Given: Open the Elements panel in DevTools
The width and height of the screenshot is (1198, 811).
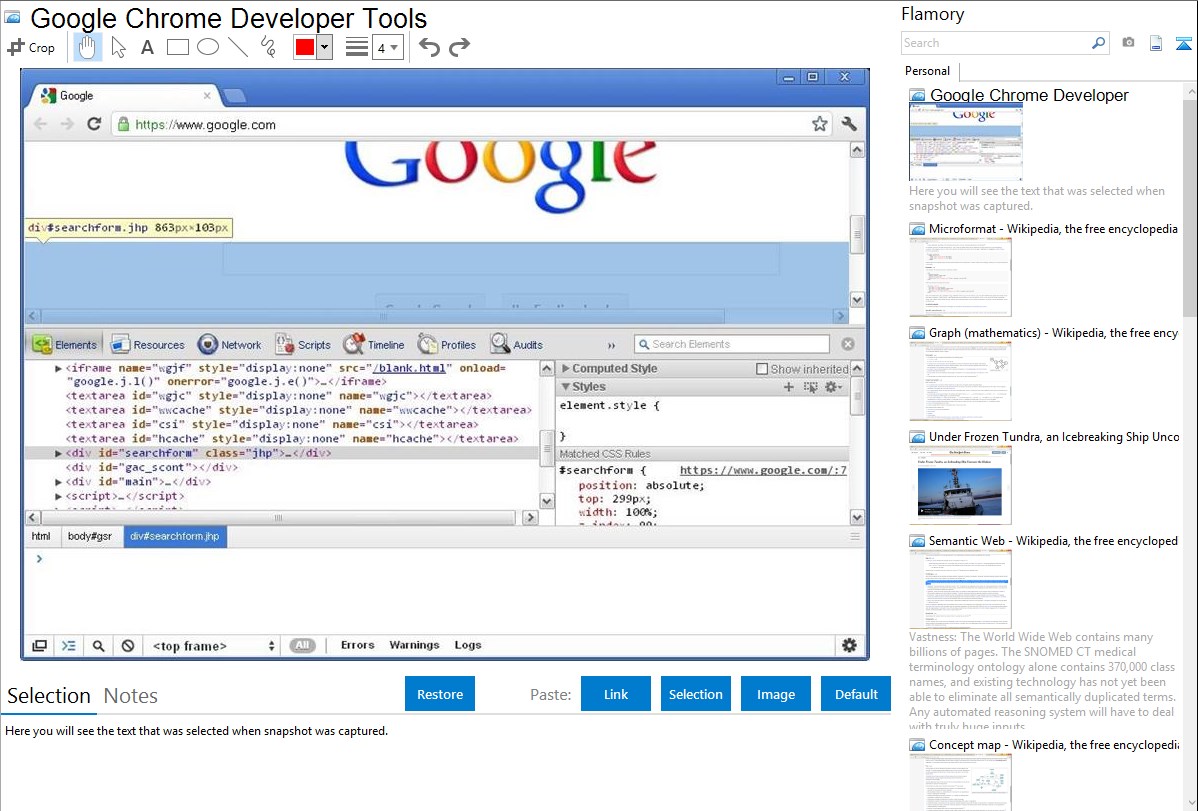Looking at the screenshot, I should pos(65,345).
